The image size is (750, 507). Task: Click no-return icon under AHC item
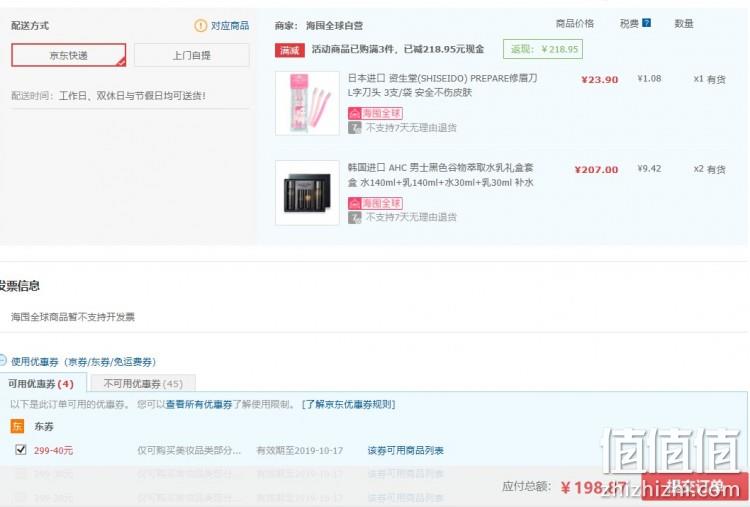tap(354, 218)
